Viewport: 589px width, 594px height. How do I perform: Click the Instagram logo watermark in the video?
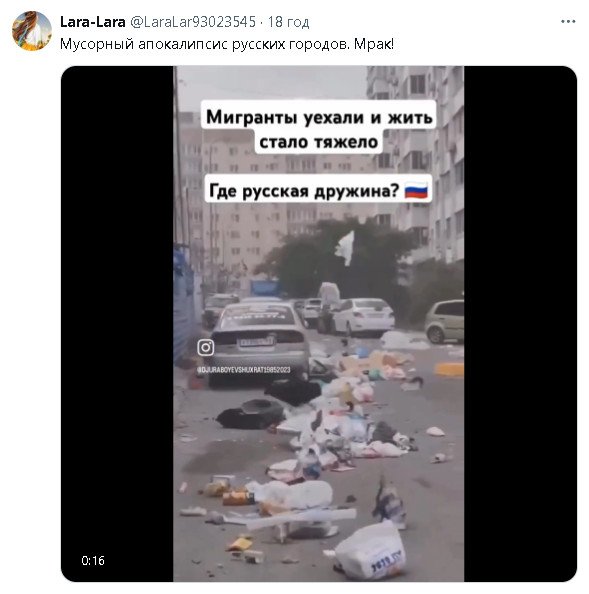coord(206,347)
